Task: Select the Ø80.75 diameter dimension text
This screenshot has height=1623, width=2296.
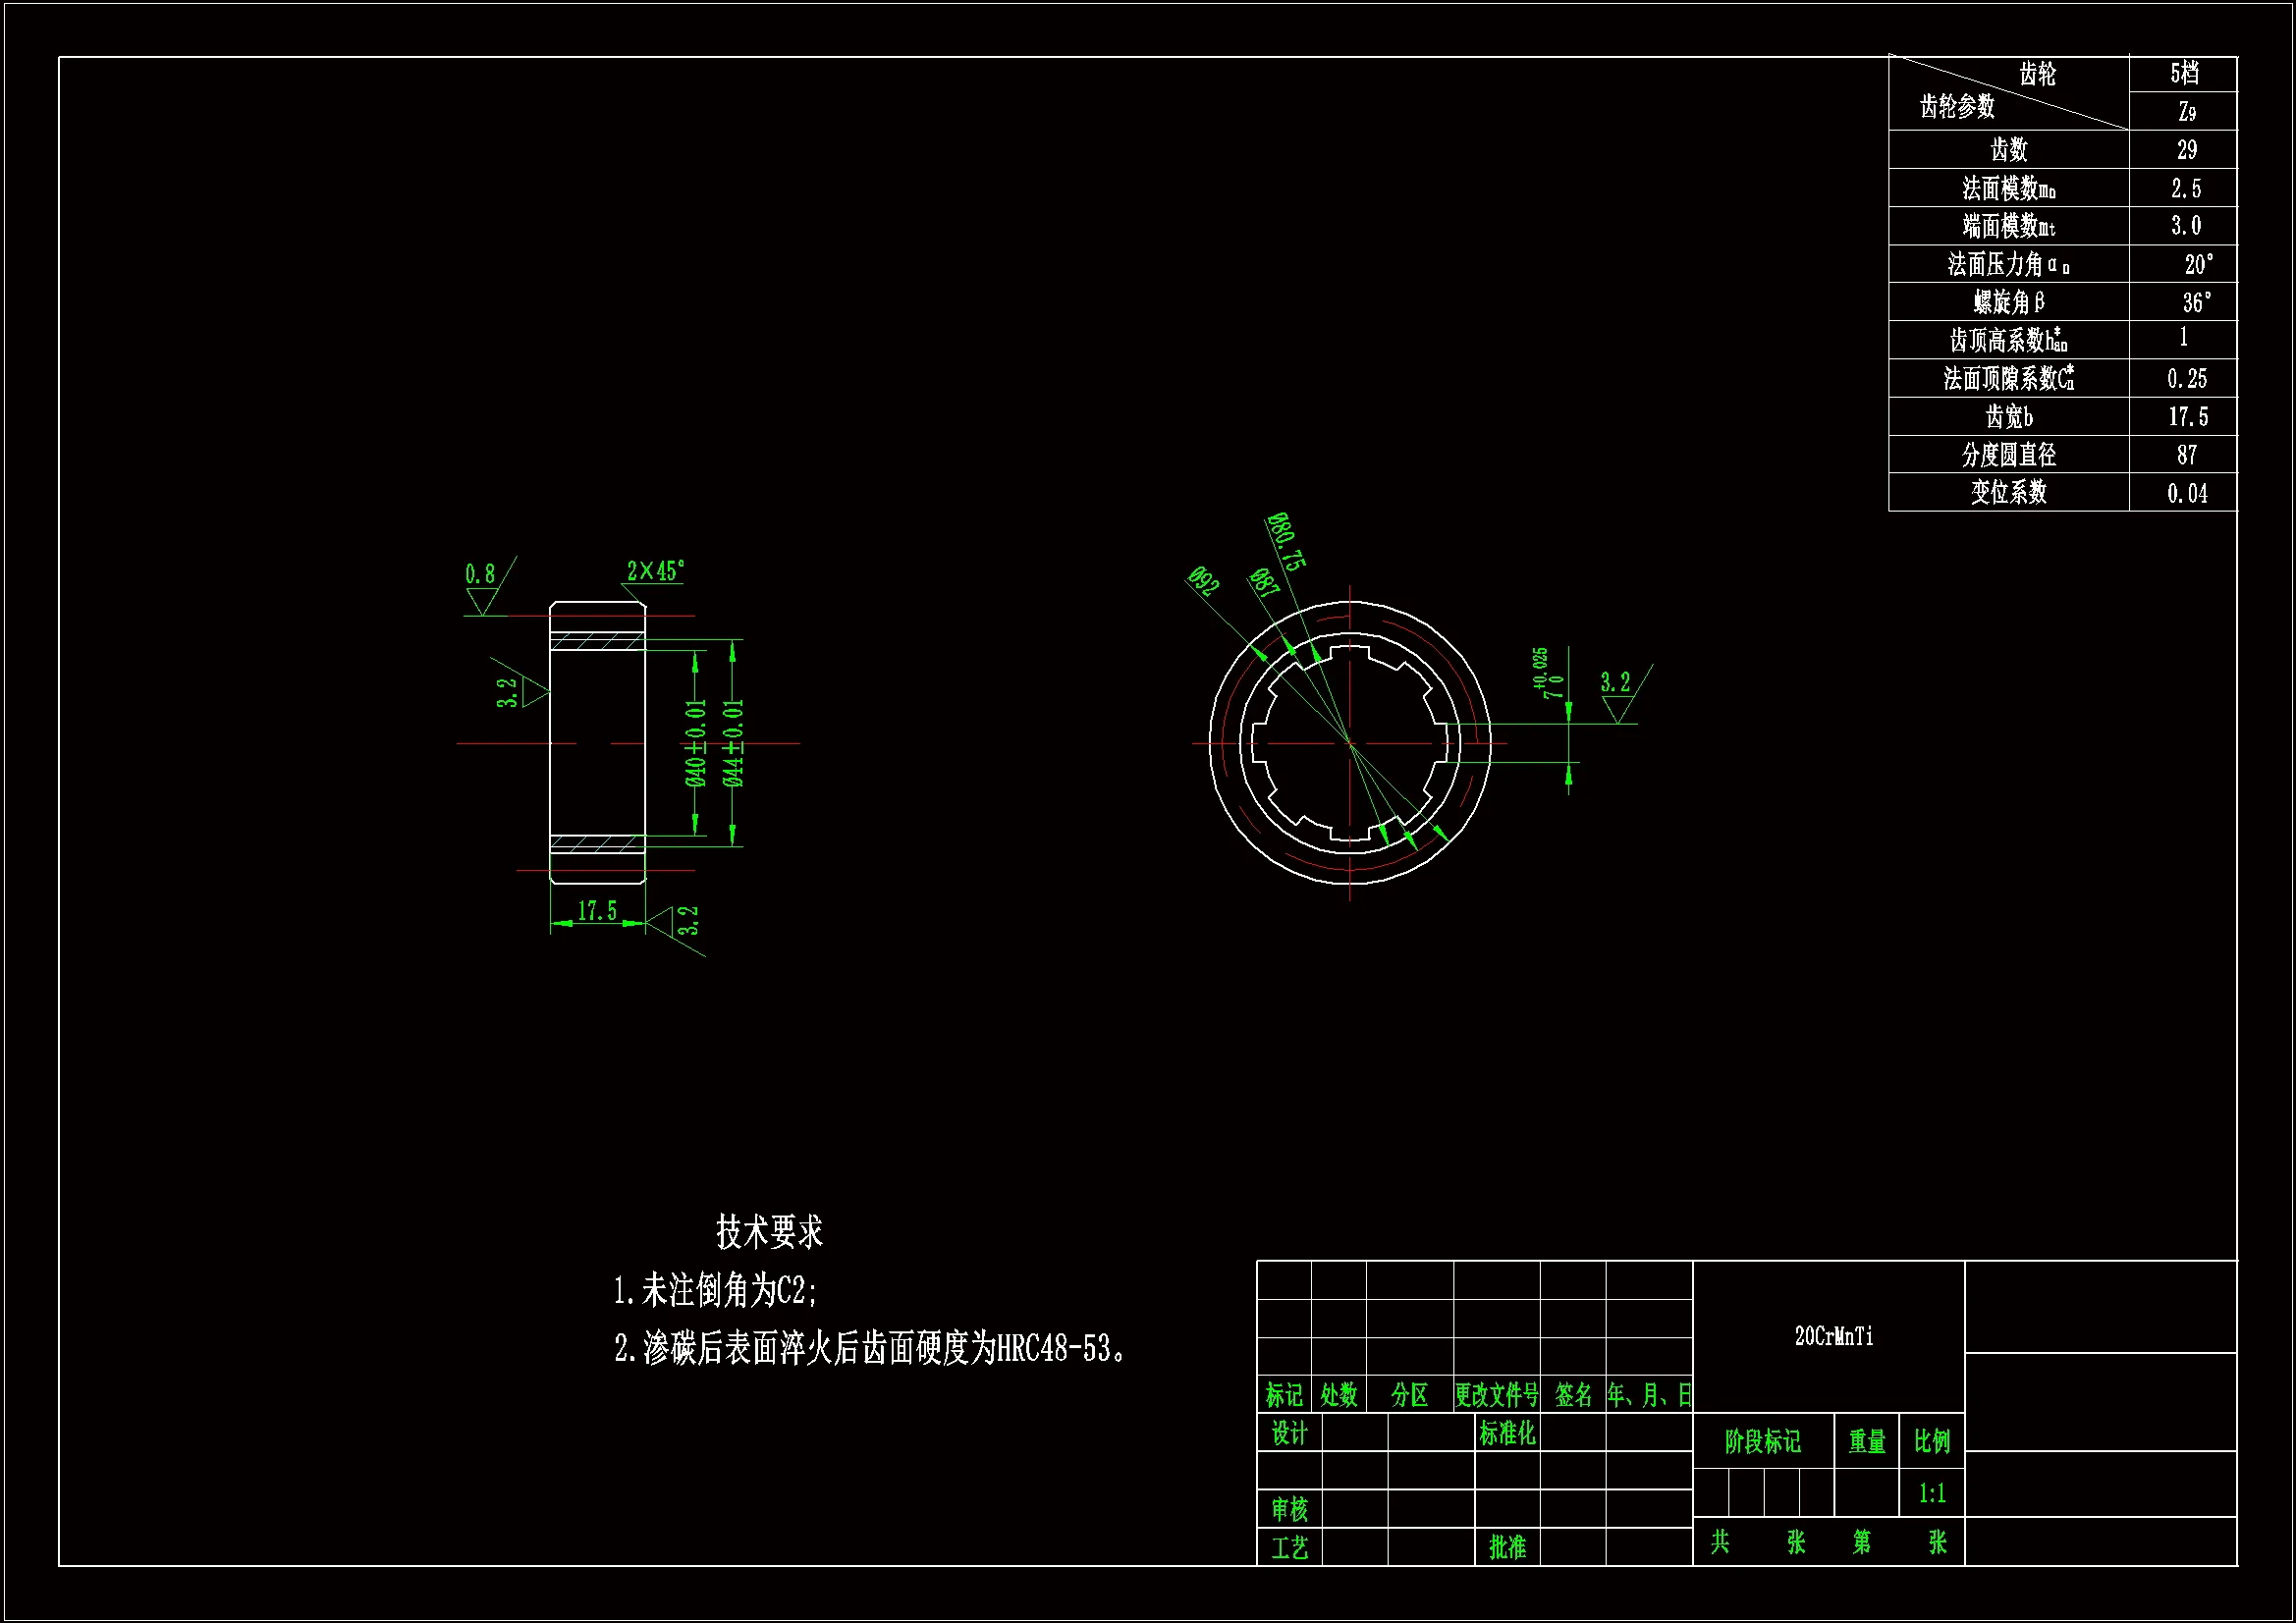Action: click(1285, 541)
